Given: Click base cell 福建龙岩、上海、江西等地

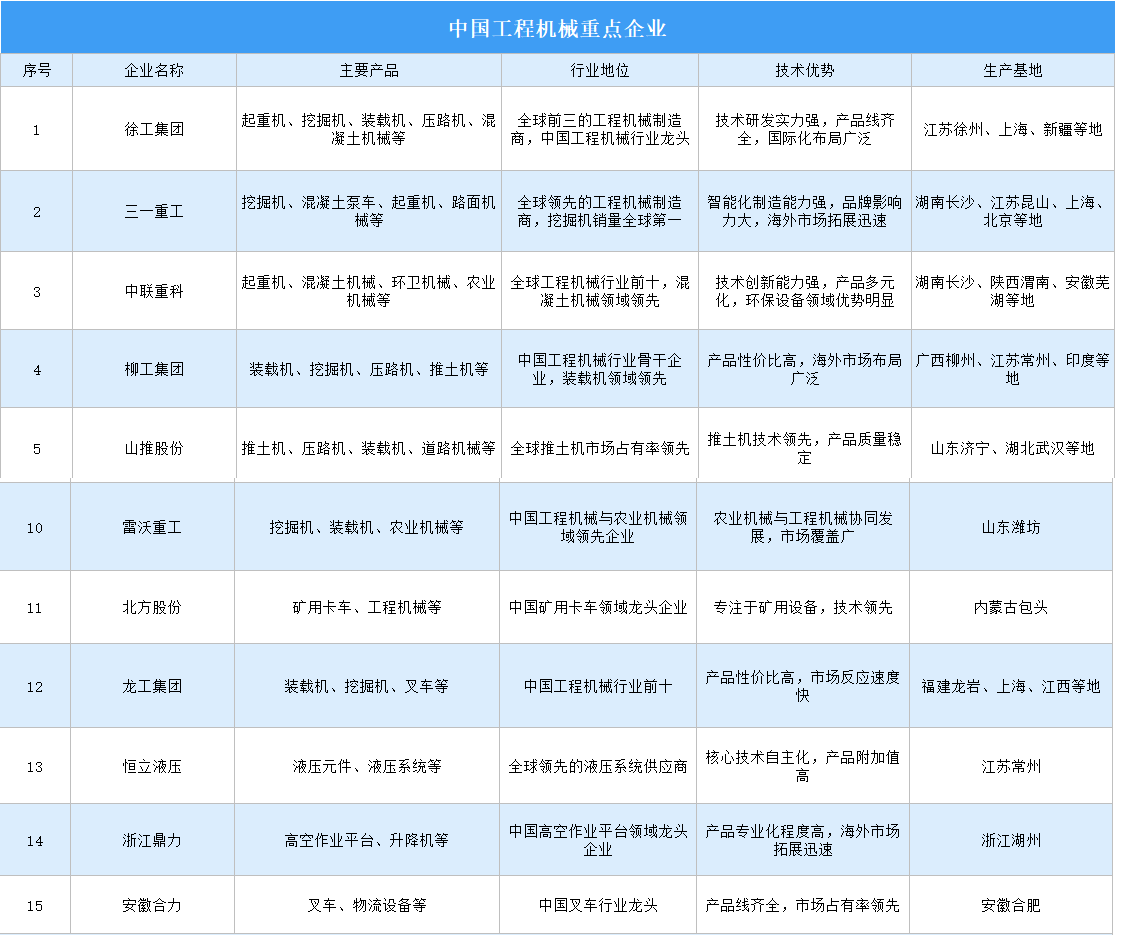Looking at the screenshot, I should pos(1011,687).
